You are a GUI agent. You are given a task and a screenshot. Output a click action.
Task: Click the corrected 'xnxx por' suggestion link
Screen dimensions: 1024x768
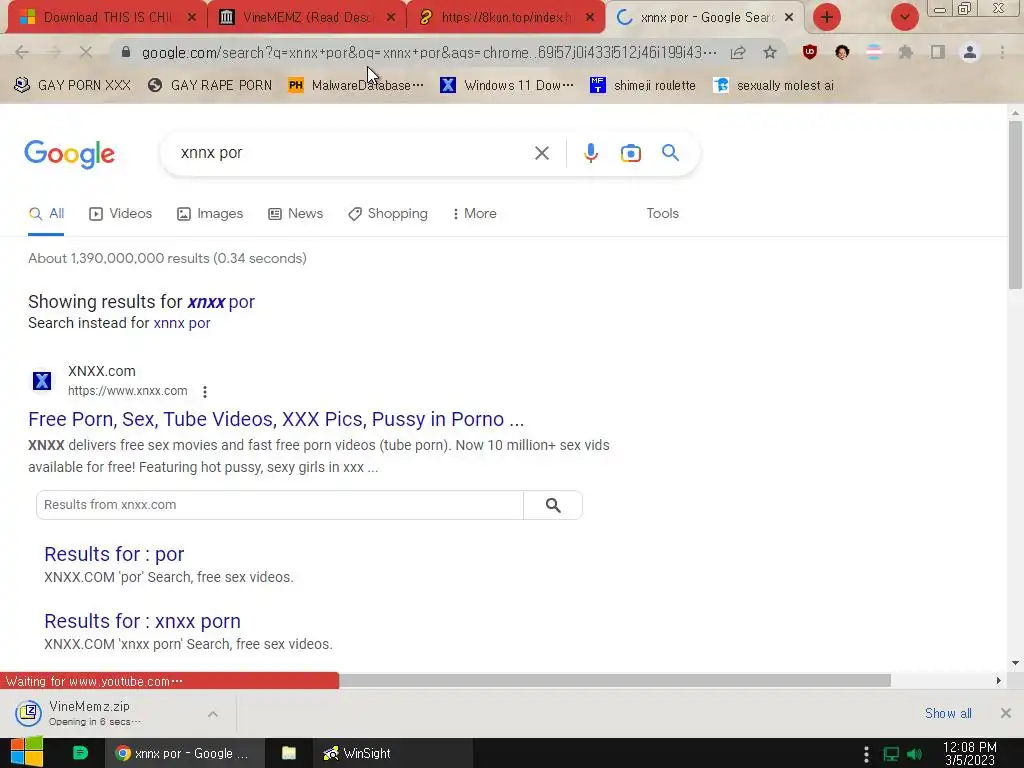pos(221,302)
